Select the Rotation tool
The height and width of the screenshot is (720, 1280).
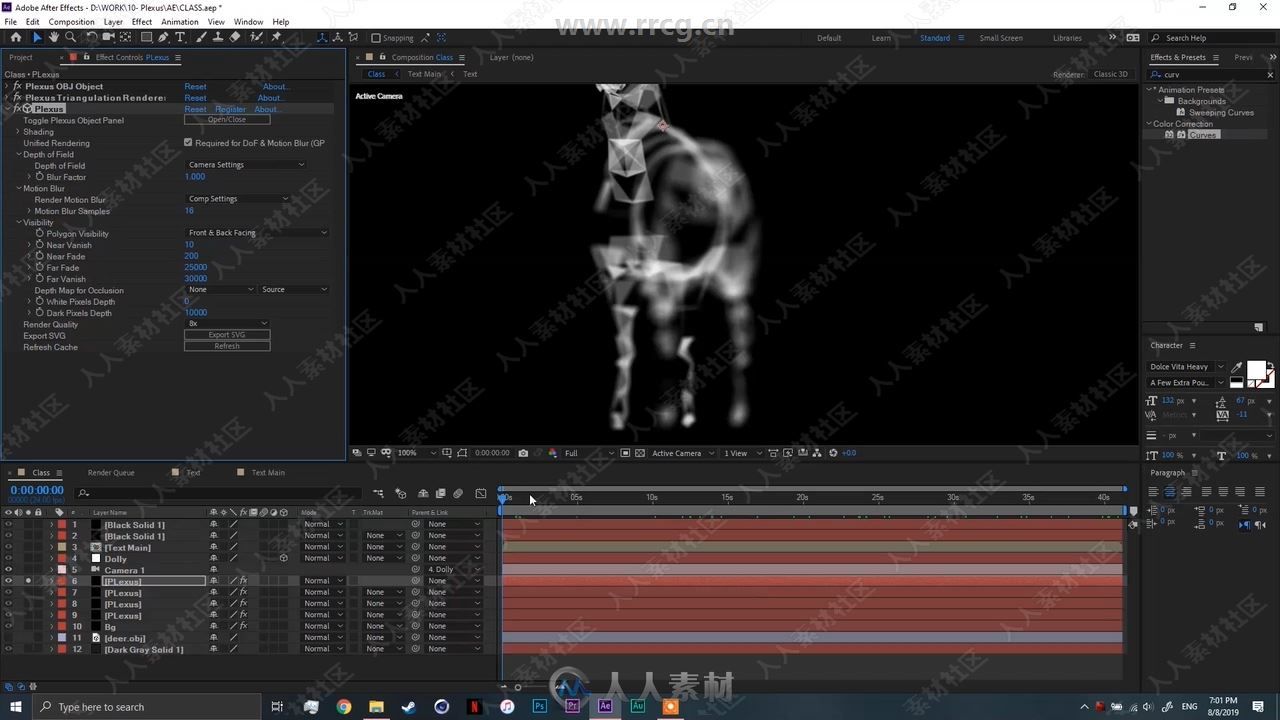click(91, 37)
